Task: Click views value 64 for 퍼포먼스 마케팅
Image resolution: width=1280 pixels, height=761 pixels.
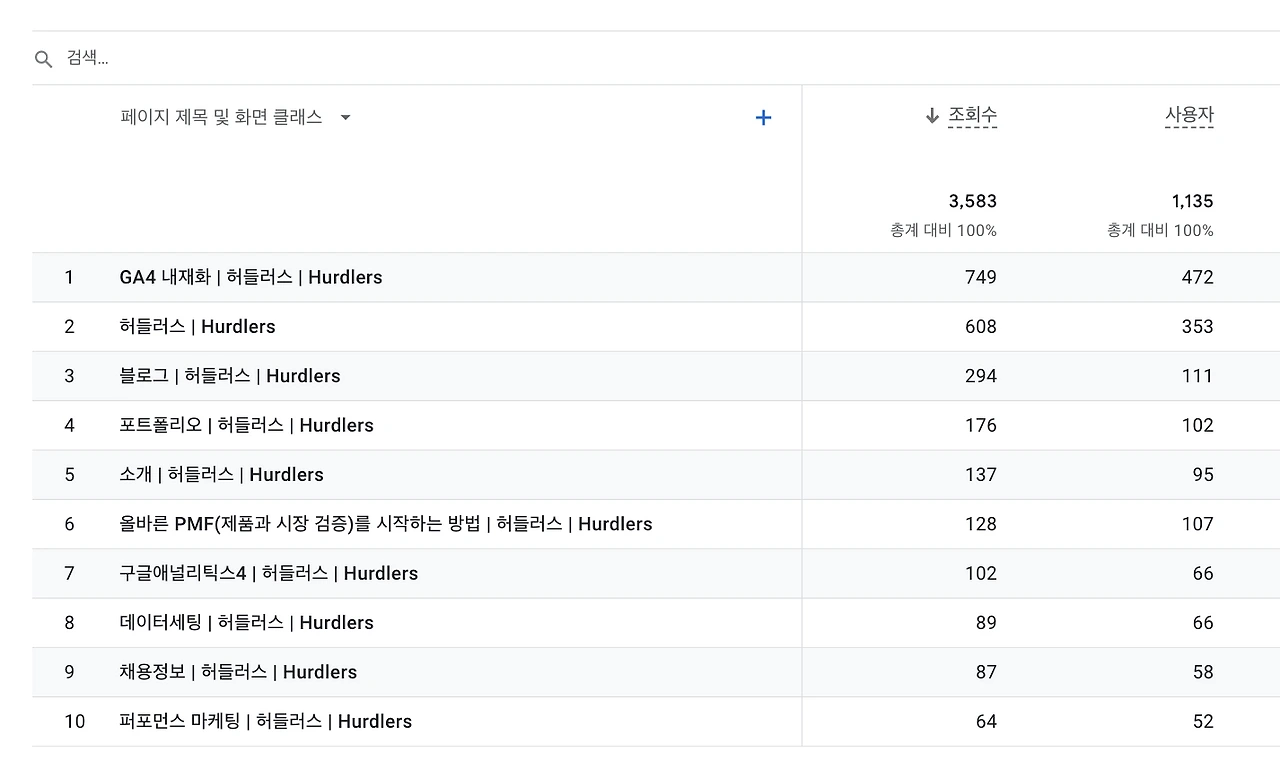Action: pyautogui.click(x=986, y=721)
